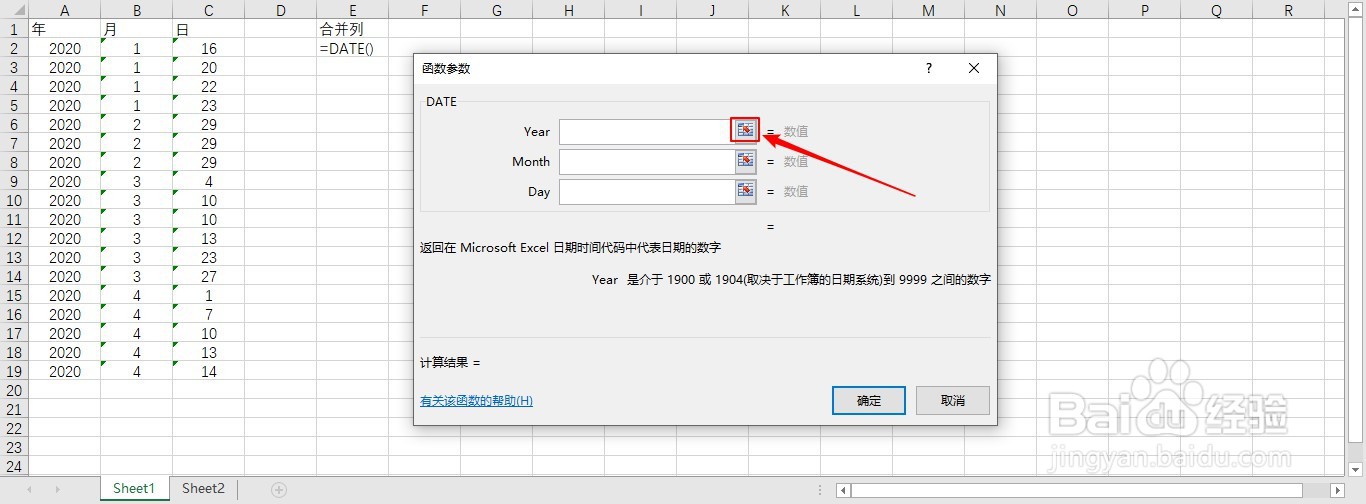The width and height of the screenshot is (1366, 504).
Task: Select column D header
Action: click(x=280, y=10)
